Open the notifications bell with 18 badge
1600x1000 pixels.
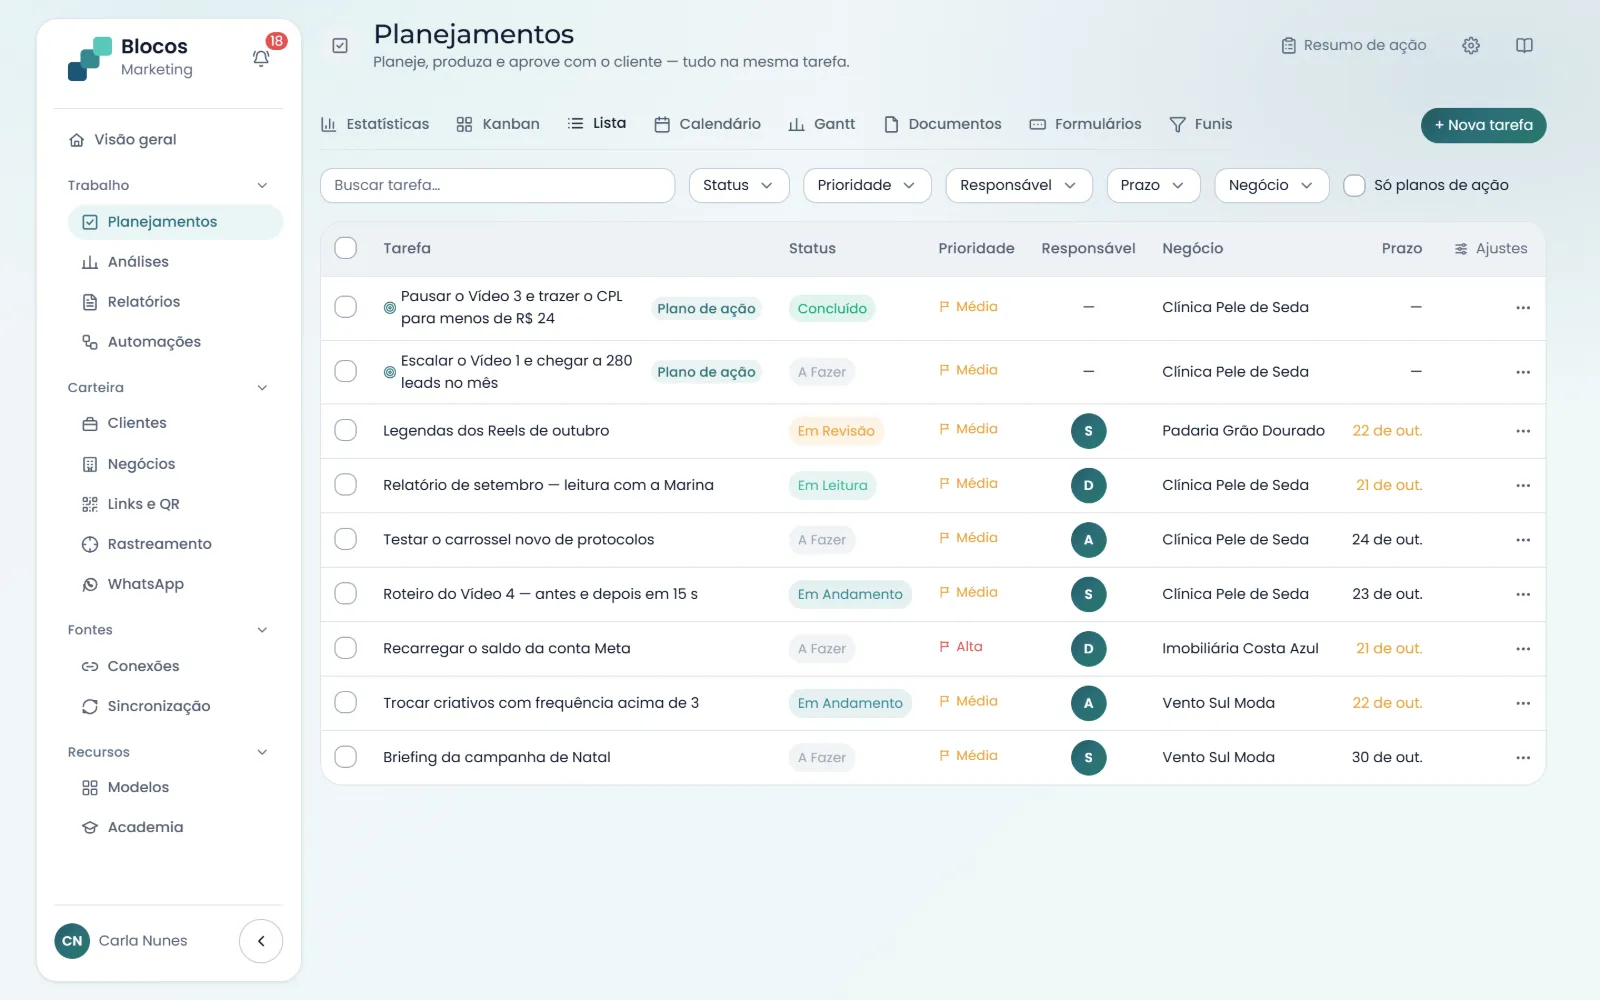point(261,58)
